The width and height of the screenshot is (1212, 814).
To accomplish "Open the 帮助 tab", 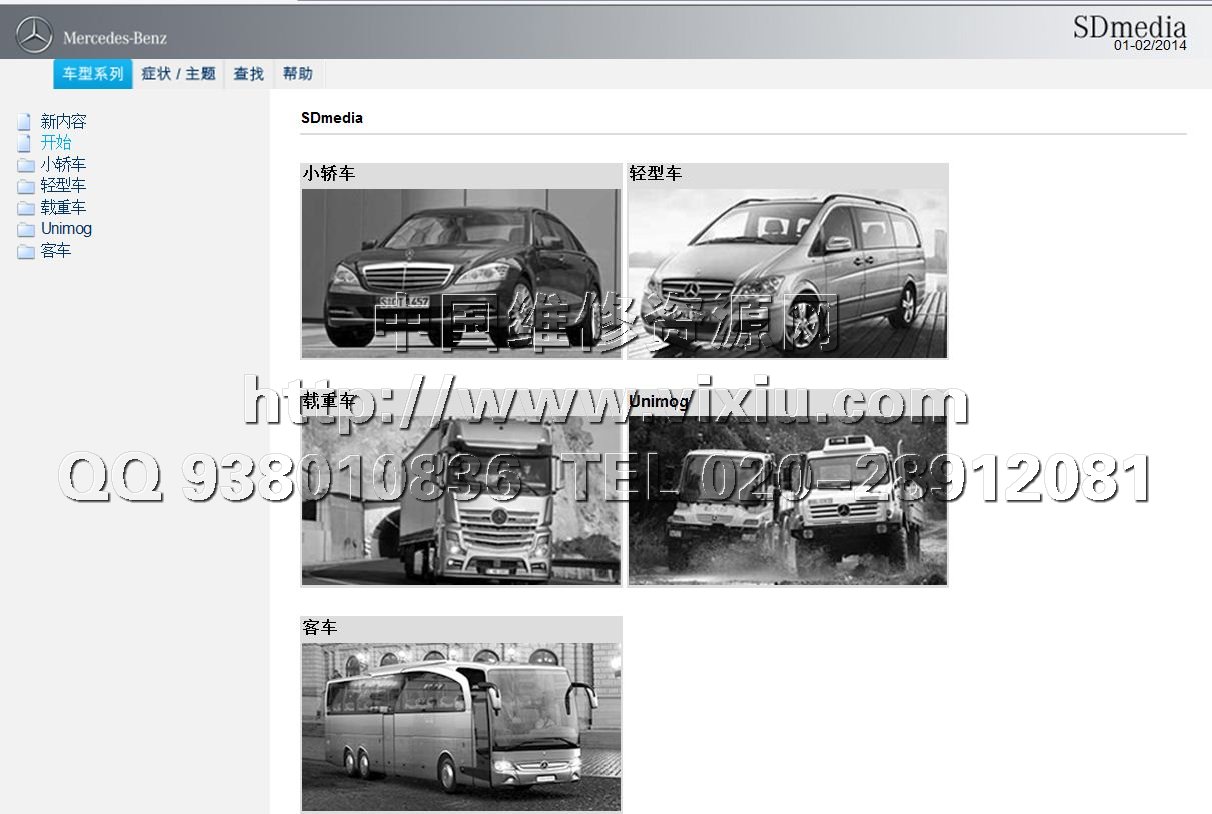I will [297, 74].
